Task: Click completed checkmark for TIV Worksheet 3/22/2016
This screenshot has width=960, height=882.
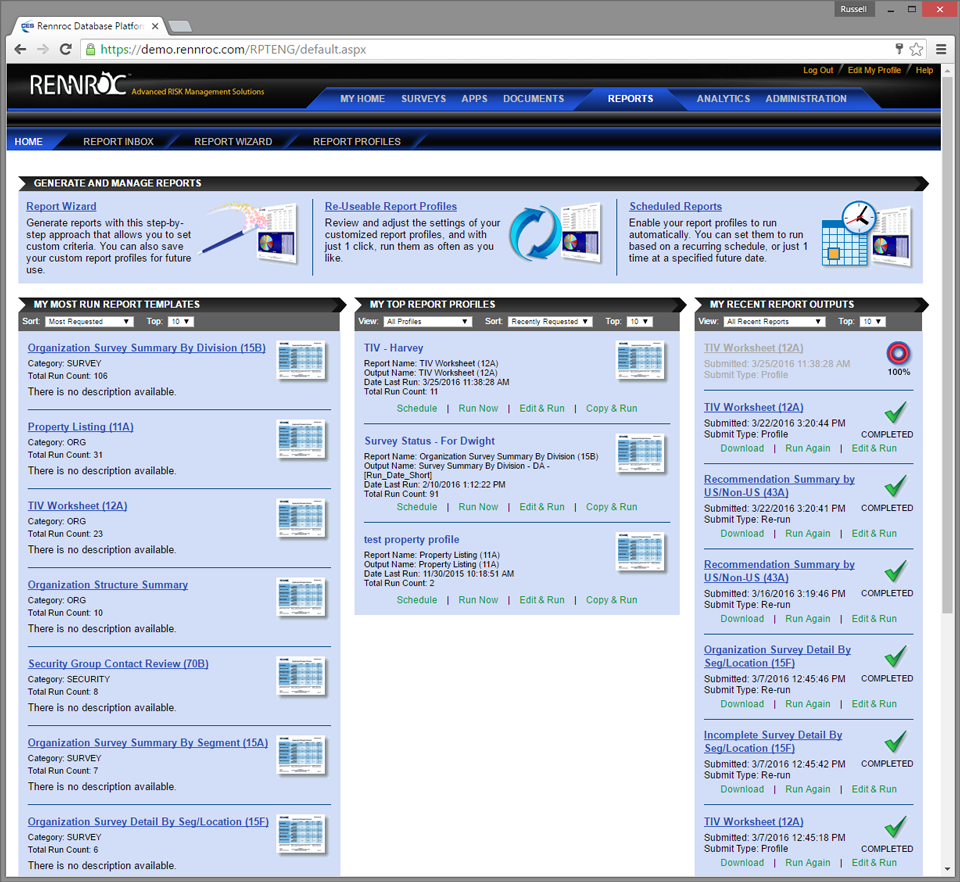Action: [x=896, y=413]
